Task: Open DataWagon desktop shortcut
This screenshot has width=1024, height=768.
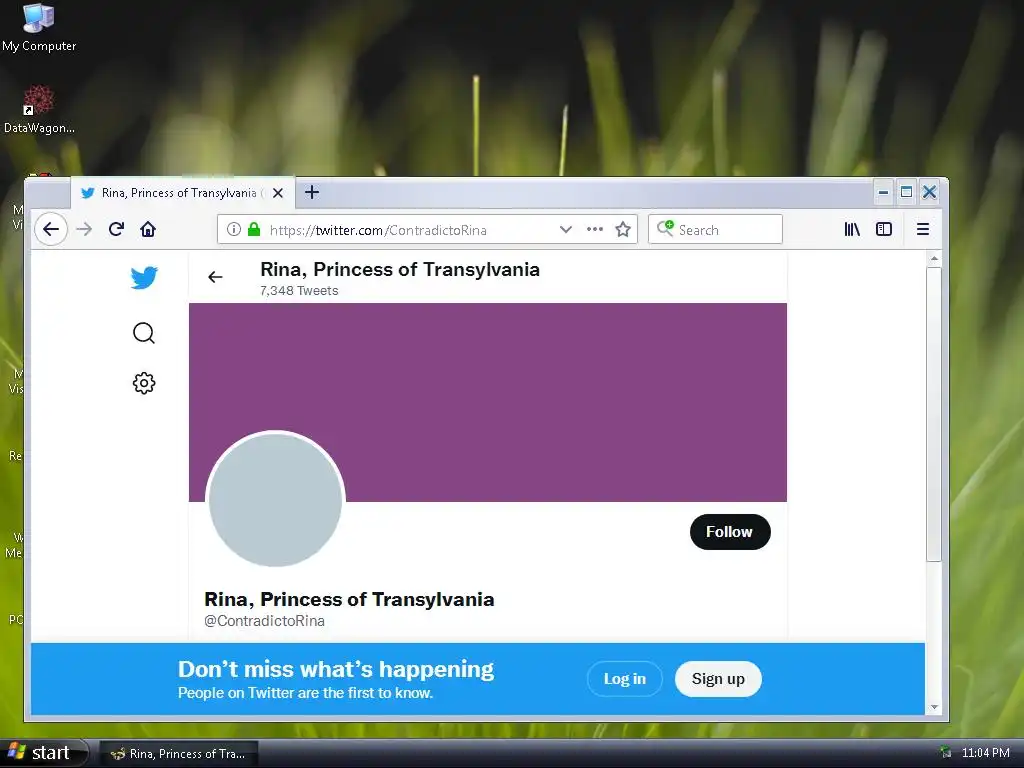Action: (39, 110)
